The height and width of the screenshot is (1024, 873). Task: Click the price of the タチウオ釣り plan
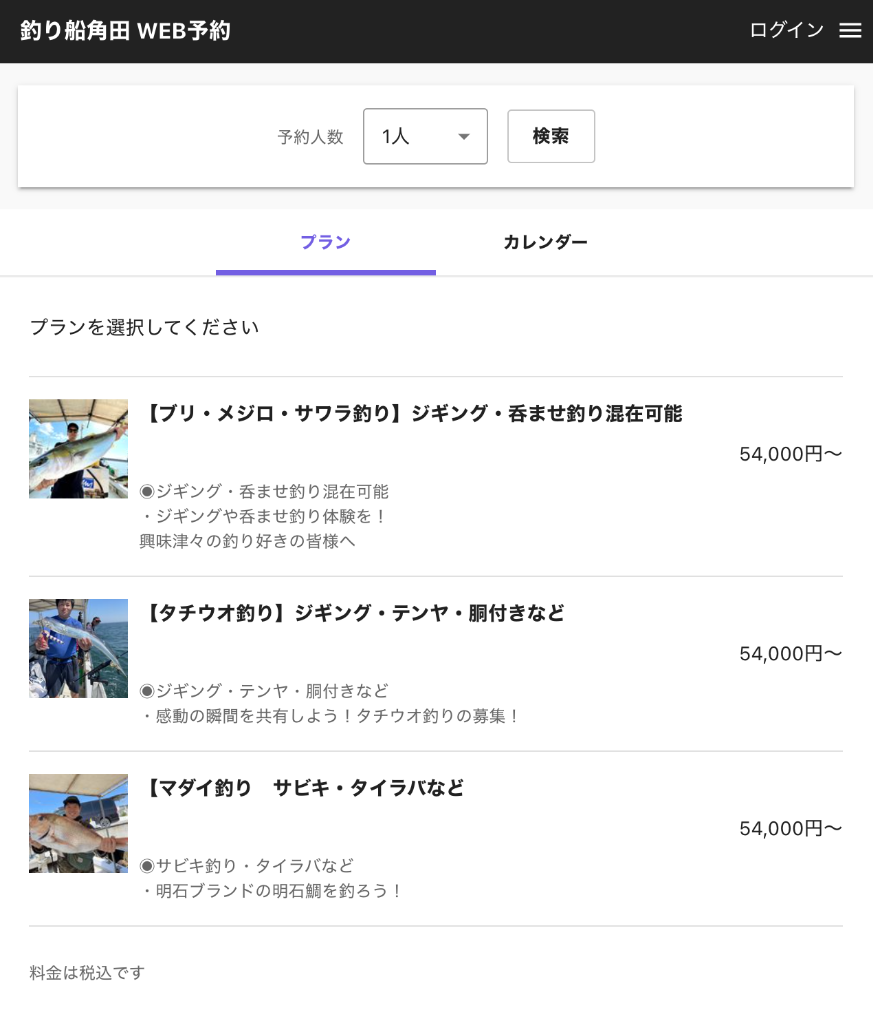pyautogui.click(x=790, y=653)
